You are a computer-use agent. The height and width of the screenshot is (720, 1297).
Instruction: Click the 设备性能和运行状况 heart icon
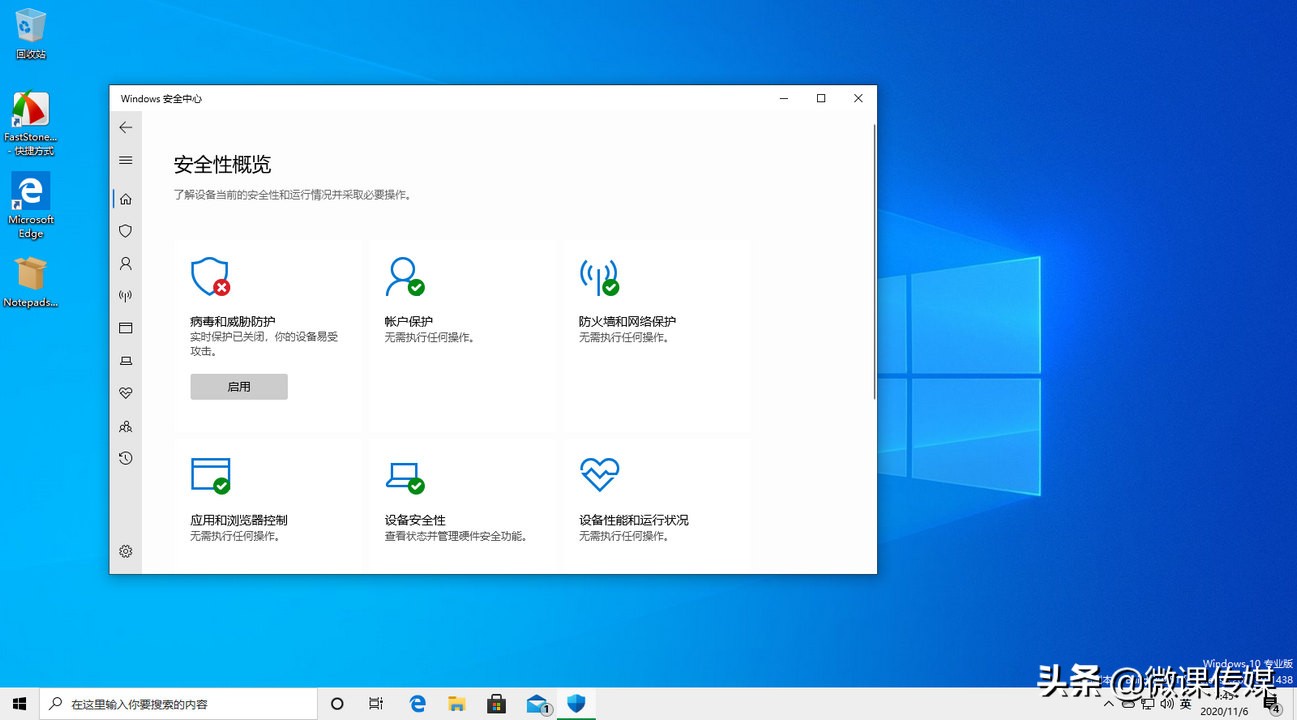(125, 392)
